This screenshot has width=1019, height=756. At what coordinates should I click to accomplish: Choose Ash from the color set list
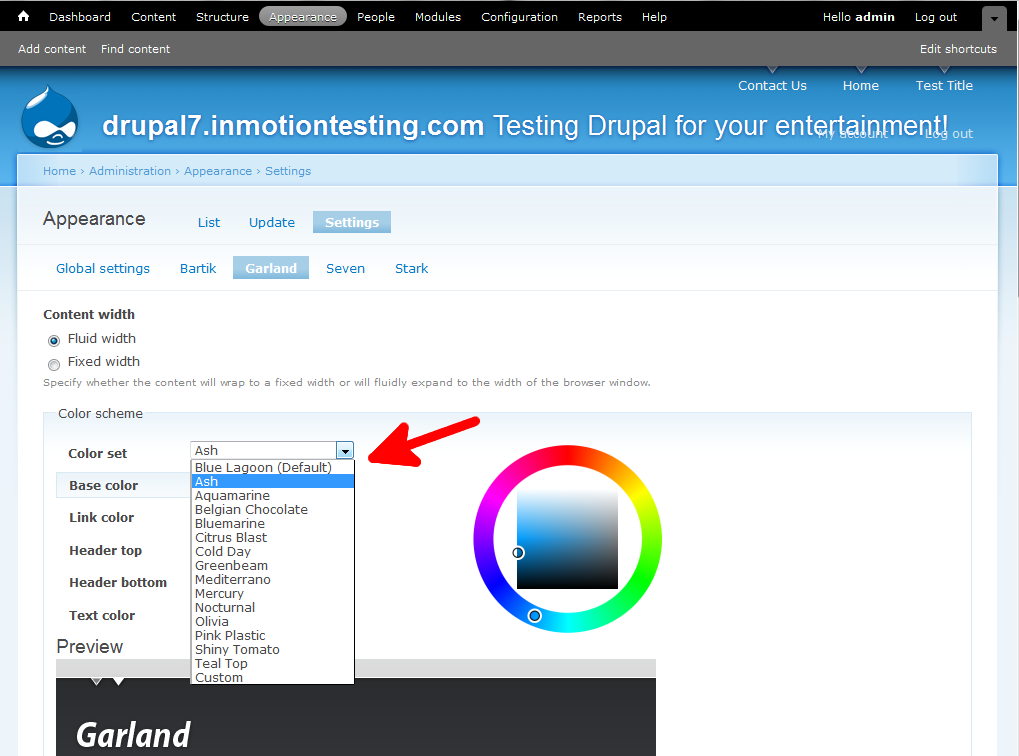coord(272,482)
